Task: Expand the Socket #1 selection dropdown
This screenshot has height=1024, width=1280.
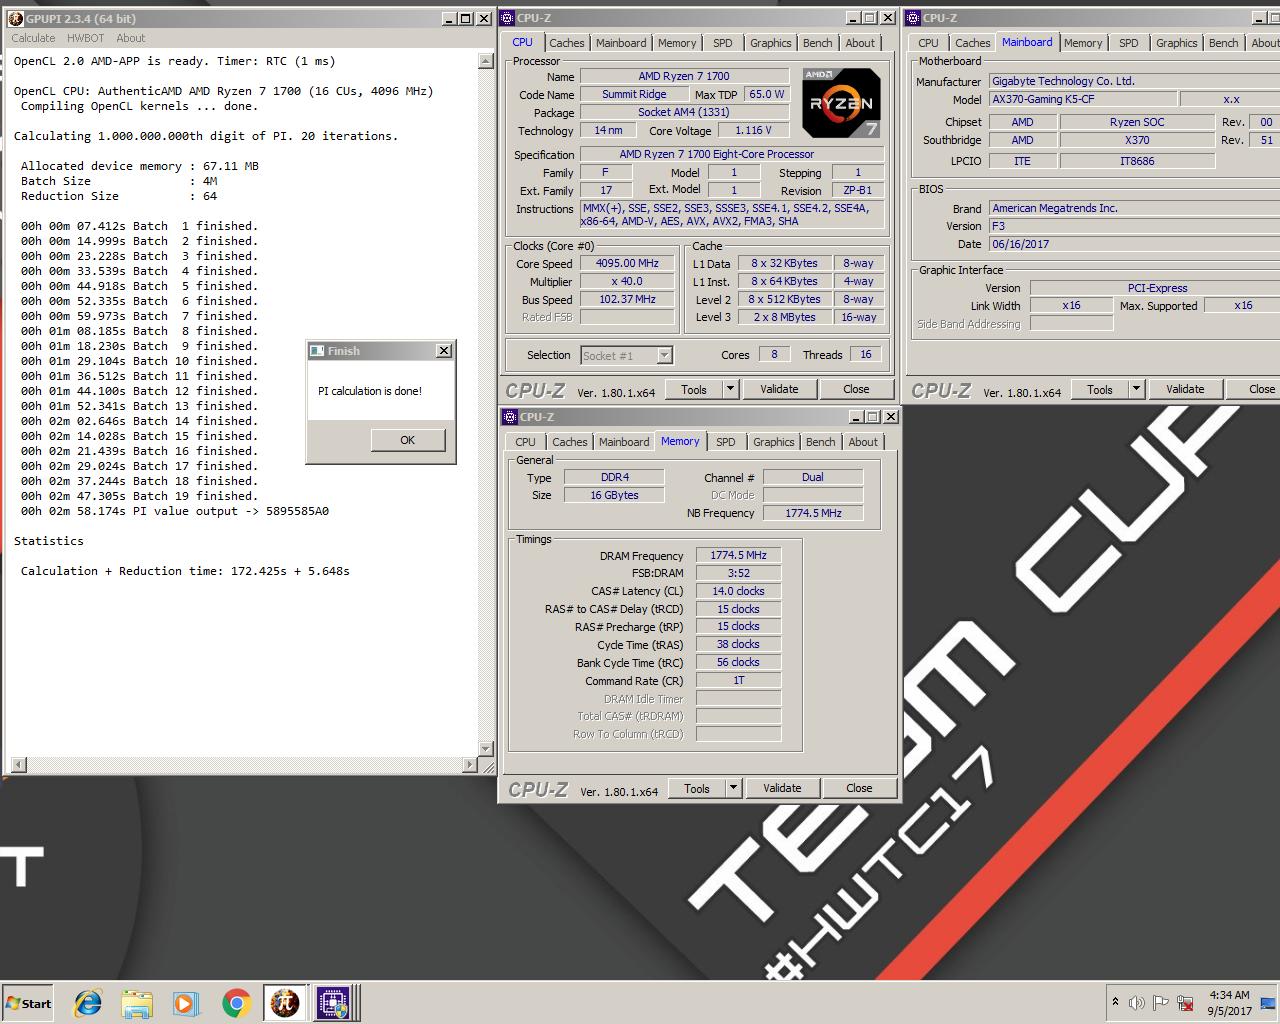Action: [x=664, y=355]
